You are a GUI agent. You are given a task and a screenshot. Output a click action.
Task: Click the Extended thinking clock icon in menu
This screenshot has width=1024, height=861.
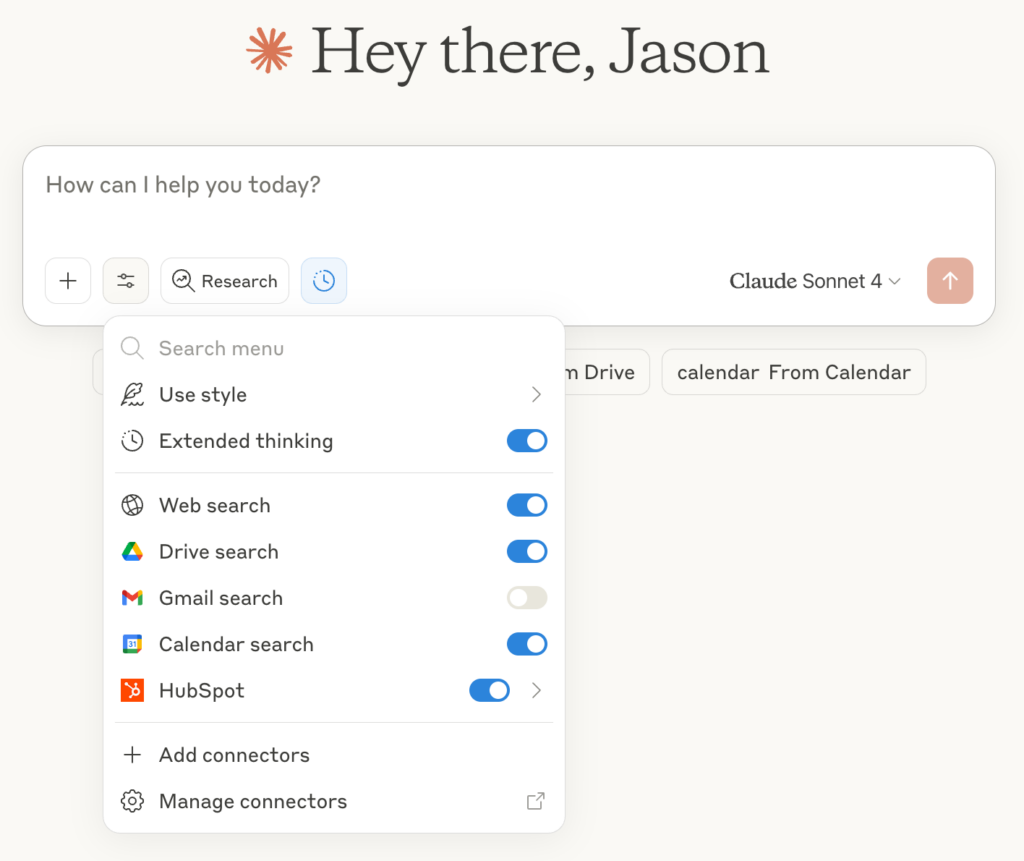pyautogui.click(x=132, y=441)
